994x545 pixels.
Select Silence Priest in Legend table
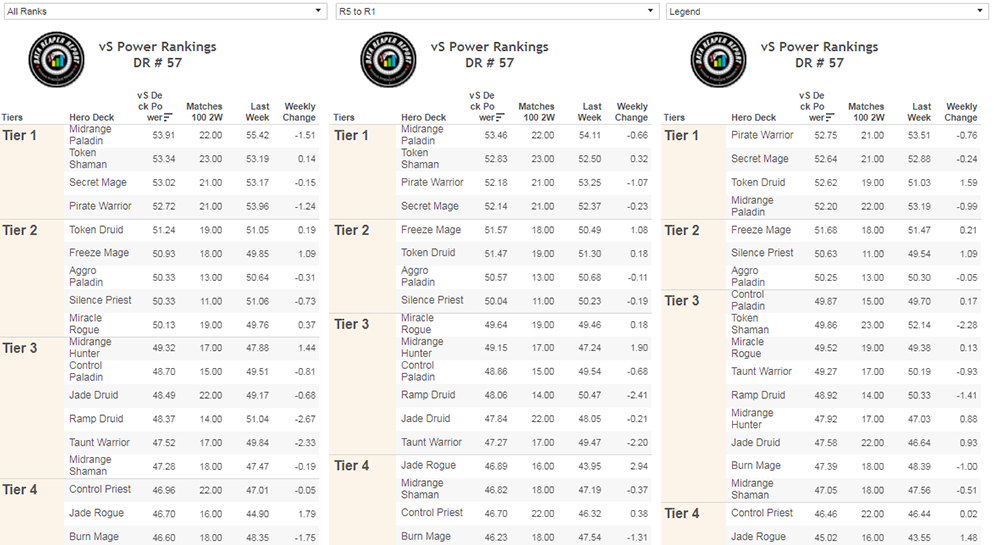(x=762, y=253)
